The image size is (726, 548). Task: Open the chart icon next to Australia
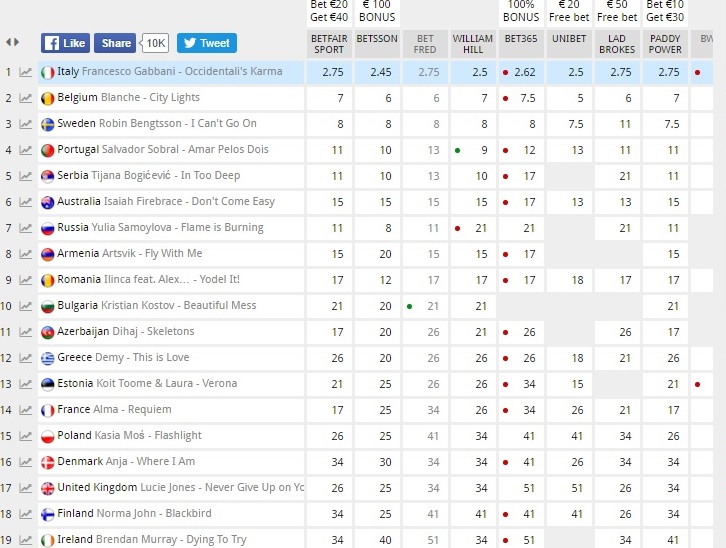[x=26, y=202]
